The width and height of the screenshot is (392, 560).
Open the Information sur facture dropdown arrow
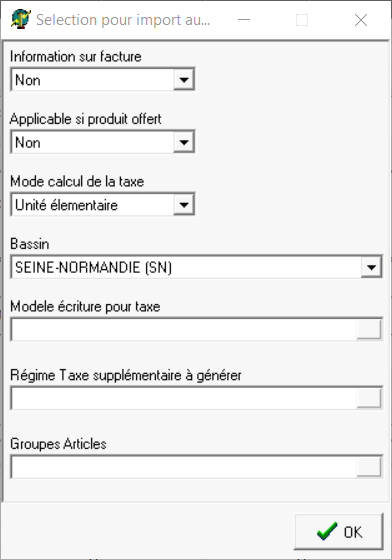coord(184,79)
